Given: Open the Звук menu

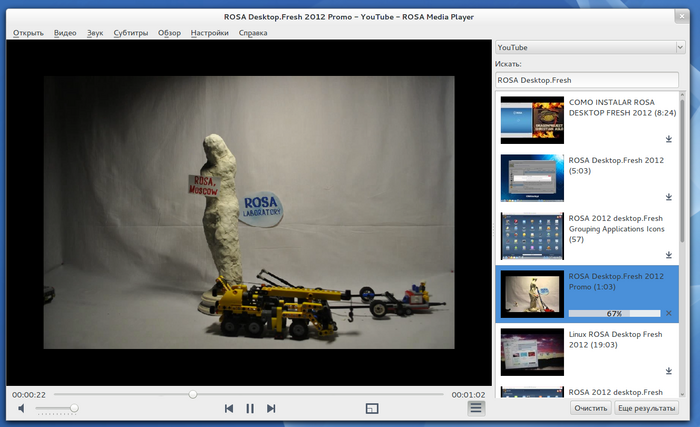Looking at the screenshot, I should [95, 33].
